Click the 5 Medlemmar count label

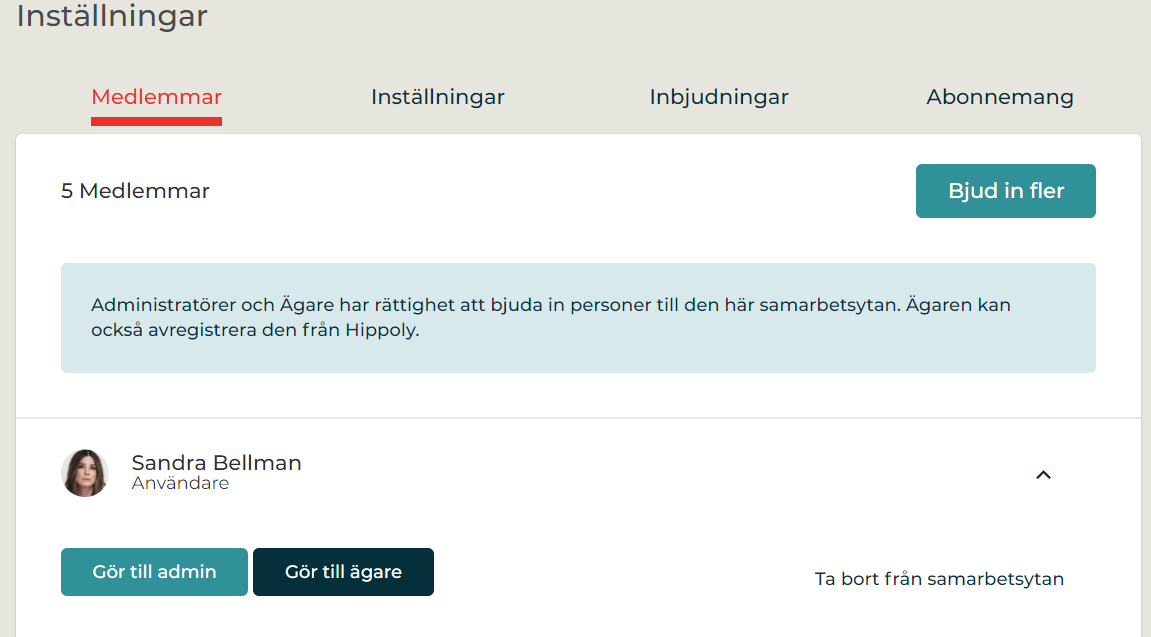pyautogui.click(x=135, y=191)
